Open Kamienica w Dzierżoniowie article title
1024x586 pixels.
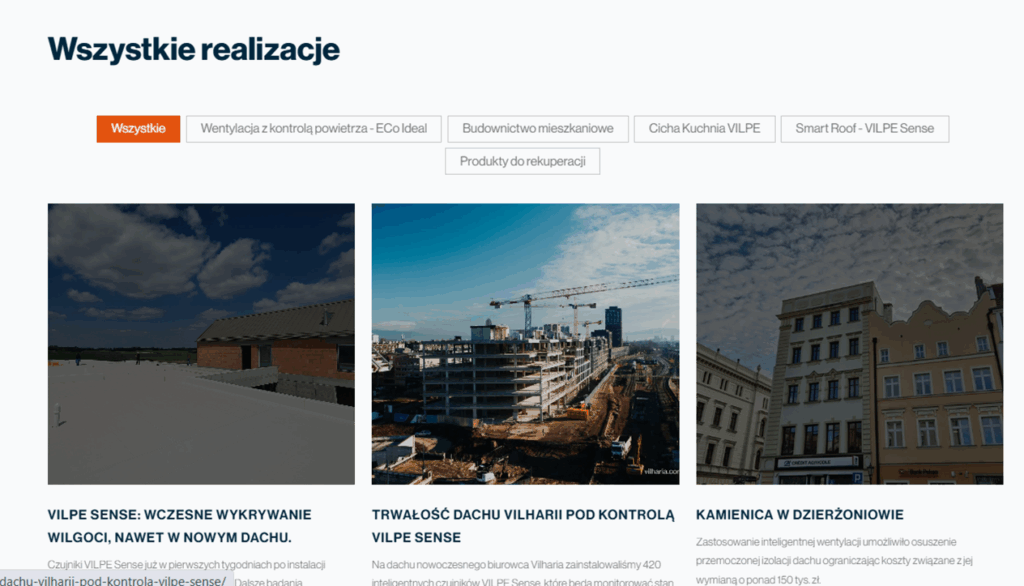(x=799, y=515)
